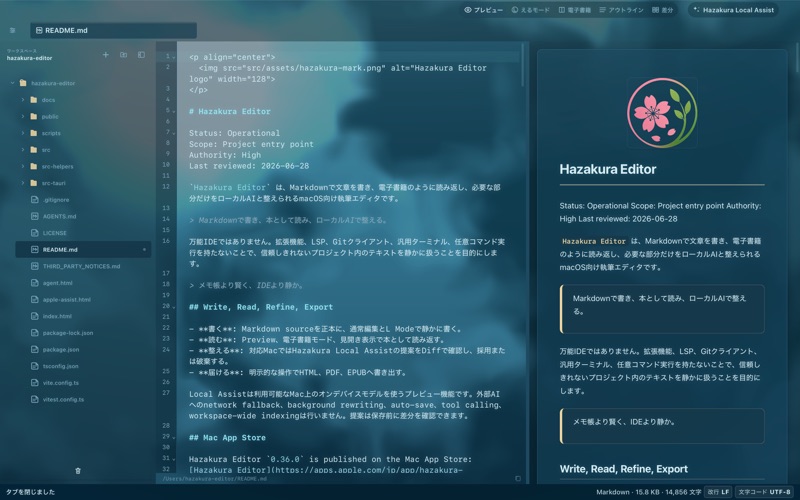Open Hazakura Local Assist panel
Image resolution: width=800 pixels, height=500 pixels.
[733, 10]
